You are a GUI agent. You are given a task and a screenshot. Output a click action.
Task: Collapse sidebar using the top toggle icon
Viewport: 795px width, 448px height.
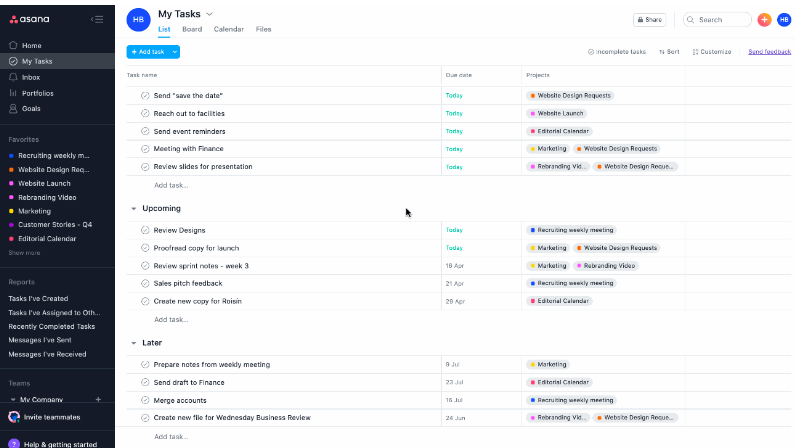[x=97, y=19]
